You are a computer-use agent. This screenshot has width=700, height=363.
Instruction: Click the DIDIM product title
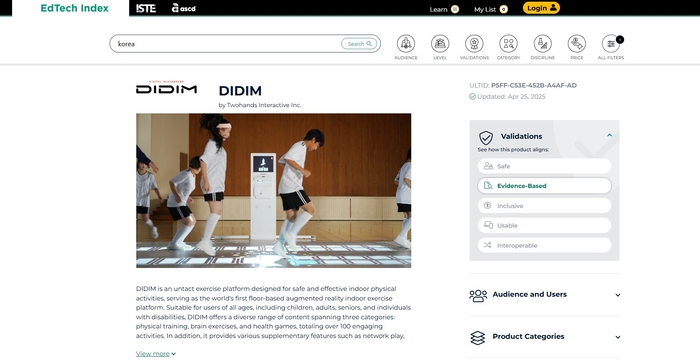click(x=240, y=91)
